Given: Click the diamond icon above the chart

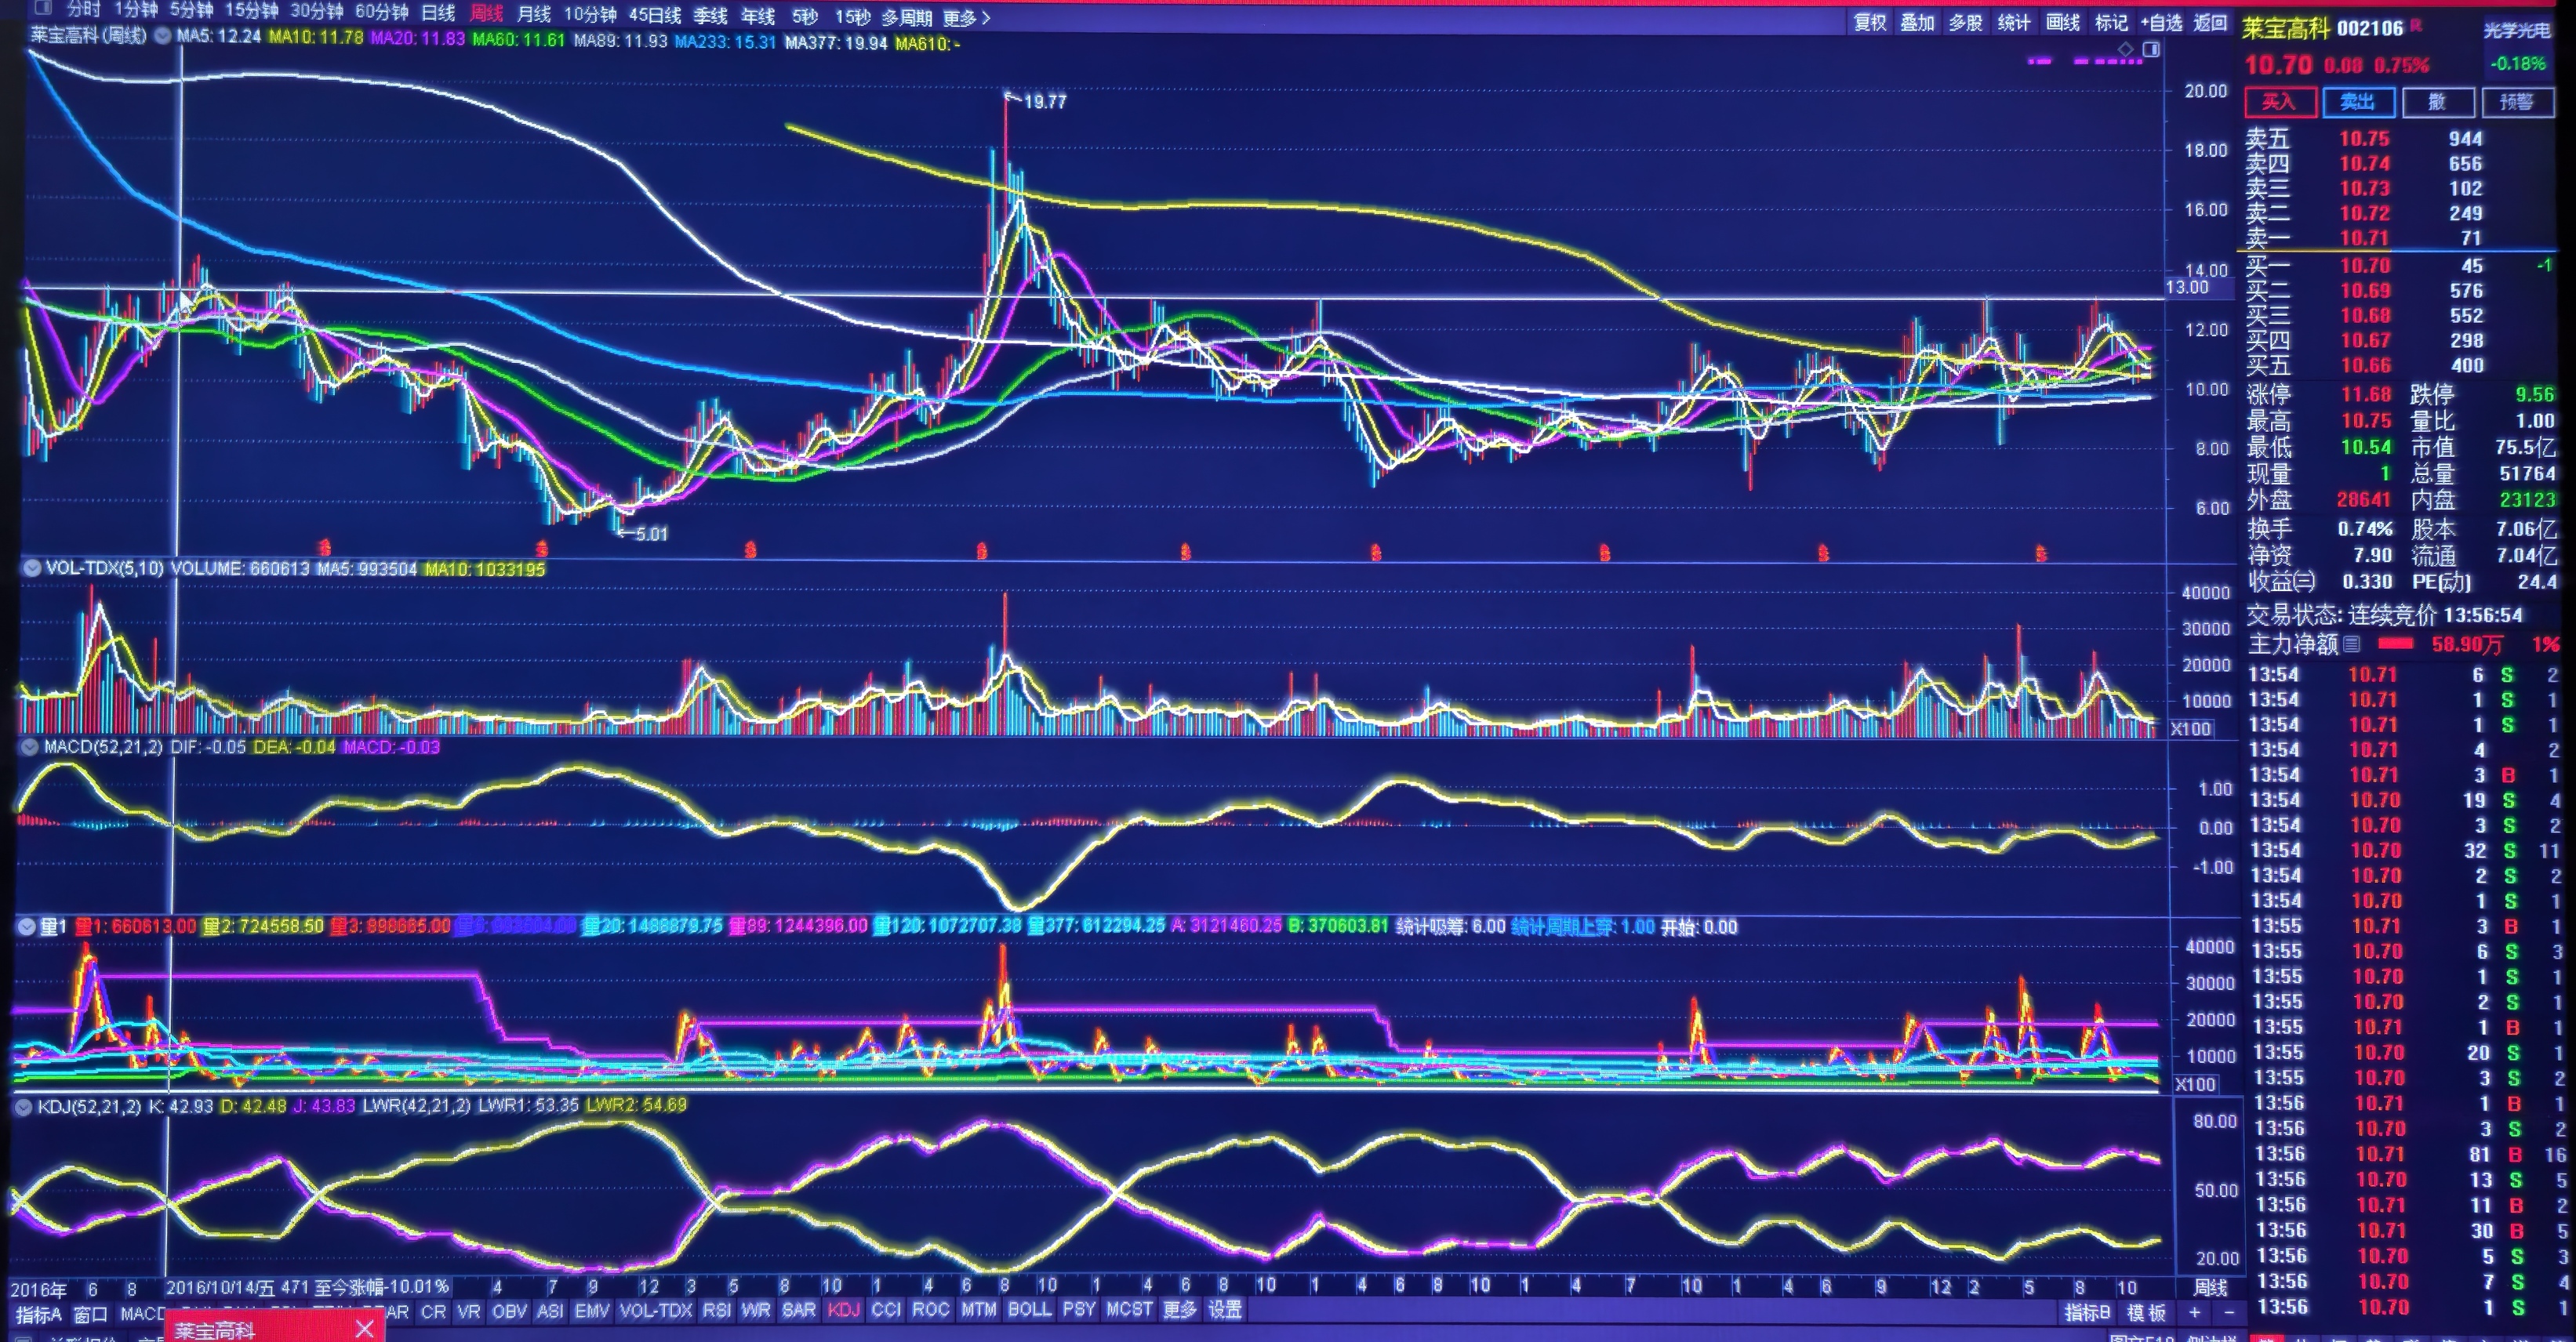Looking at the screenshot, I should pyautogui.click(x=2125, y=48).
